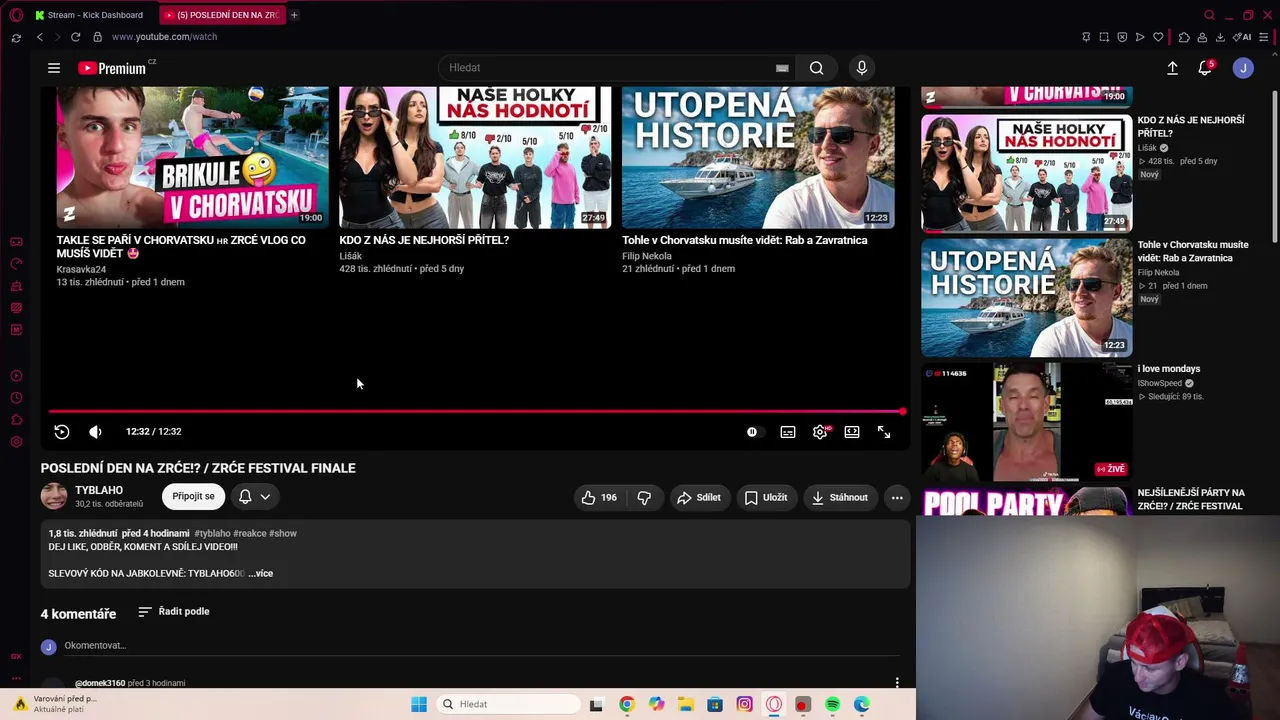Mute the video player volume

95,432
